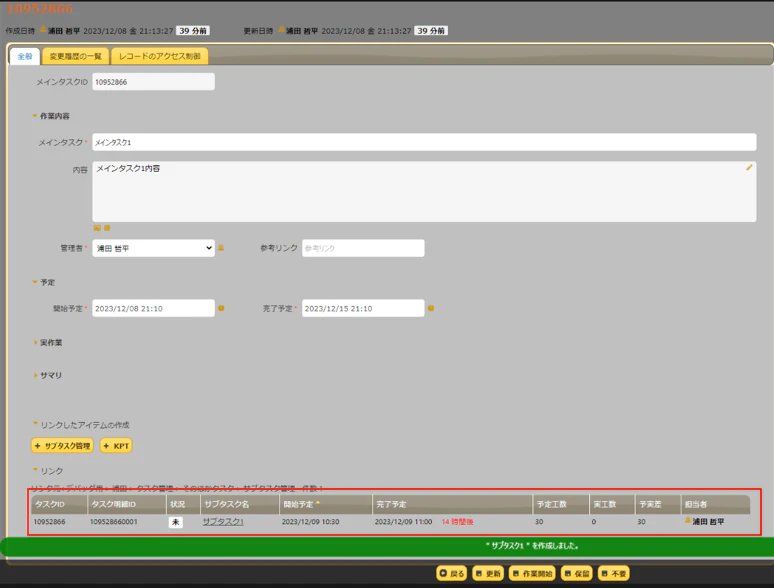Open the レコードのアクセス制御 tab
The height and width of the screenshot is (588, 774).
tap(159, 56)
